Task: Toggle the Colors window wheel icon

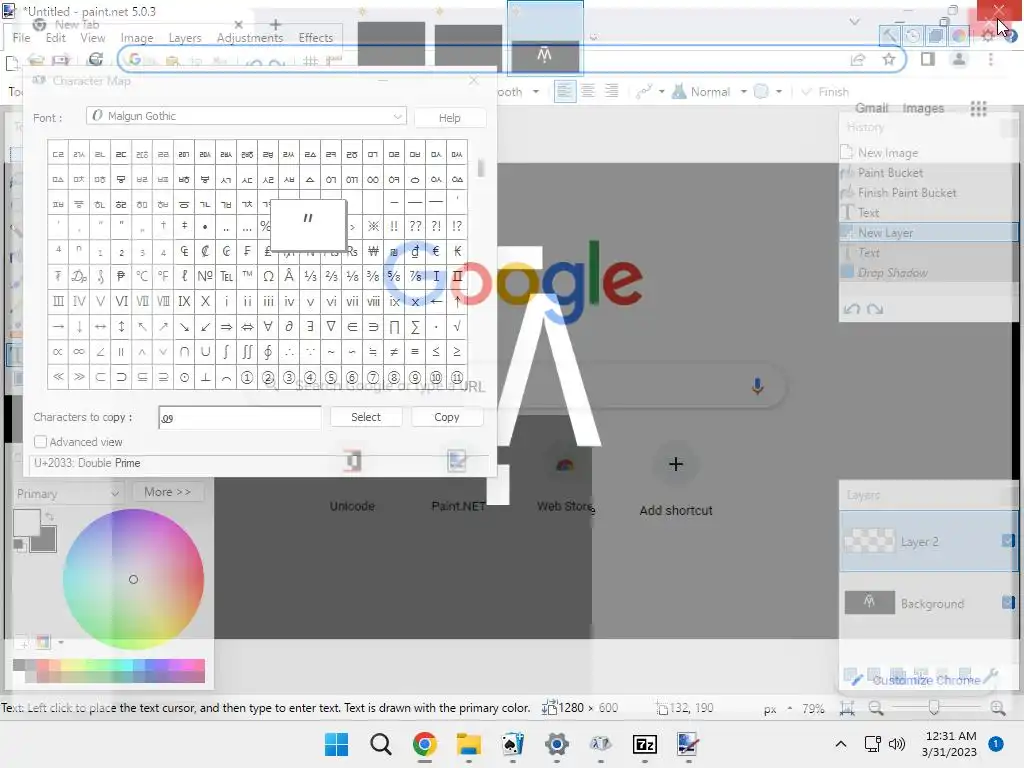Action: tap(959, 35)
